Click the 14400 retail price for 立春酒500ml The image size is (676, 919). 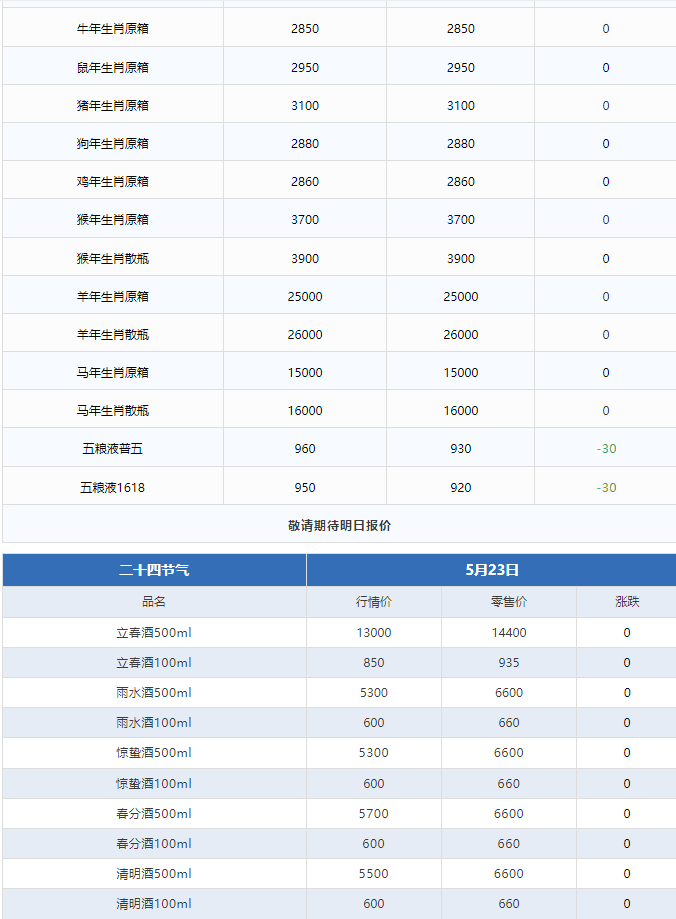pos(509,633)
